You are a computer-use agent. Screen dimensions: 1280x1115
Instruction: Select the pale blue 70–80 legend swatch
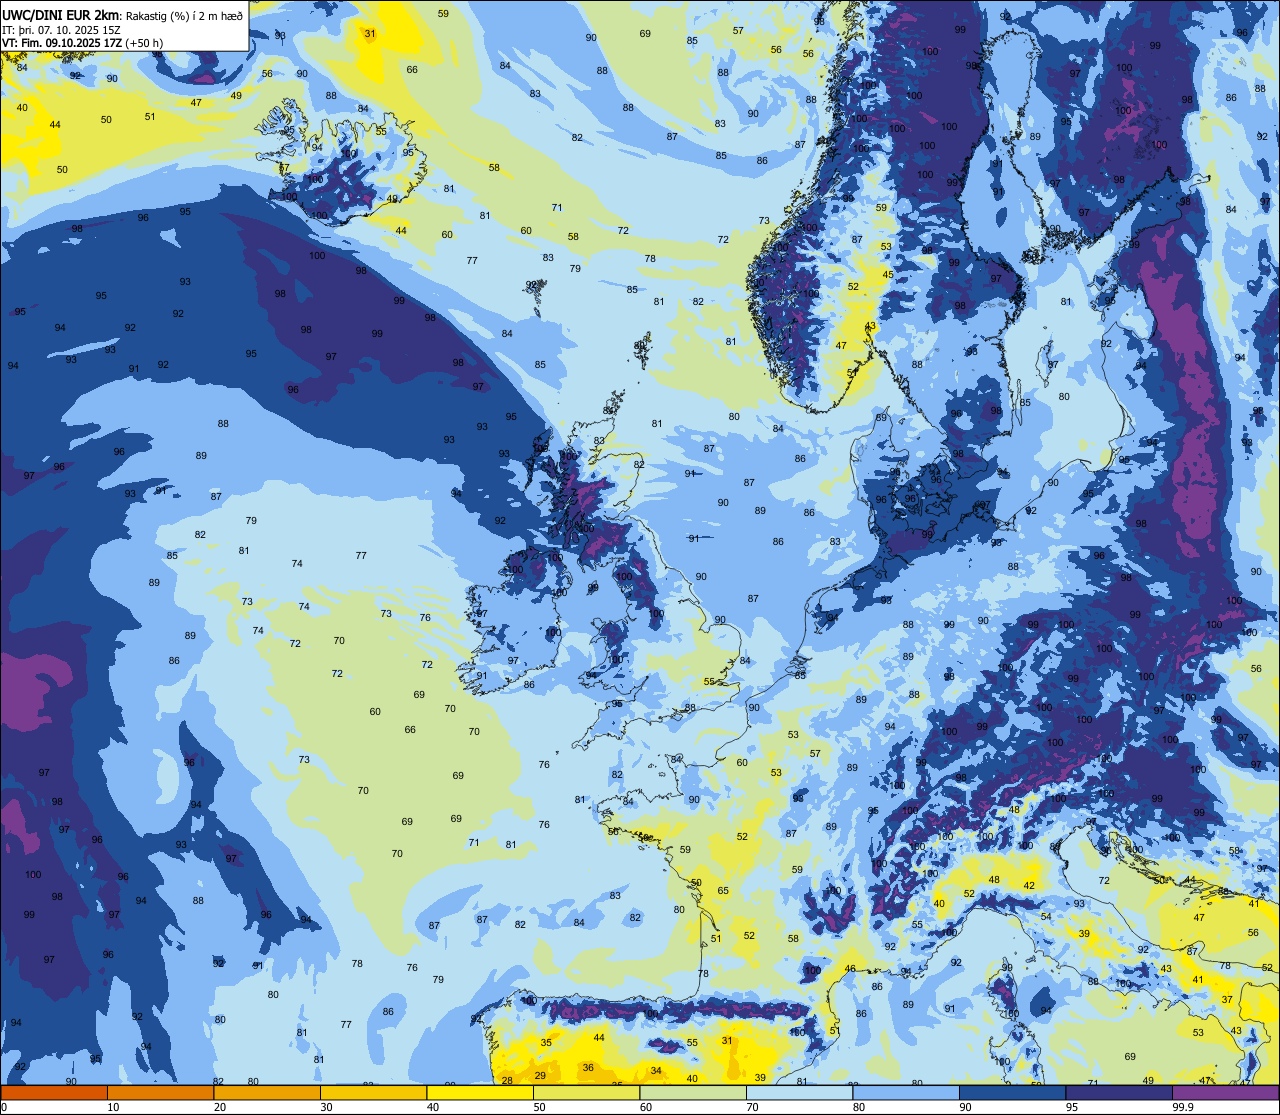799,1092
